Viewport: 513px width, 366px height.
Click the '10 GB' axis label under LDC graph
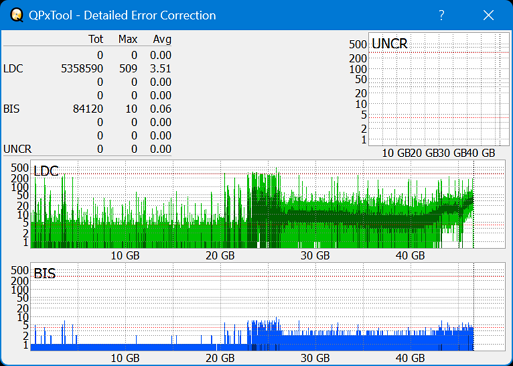[125, 256]
